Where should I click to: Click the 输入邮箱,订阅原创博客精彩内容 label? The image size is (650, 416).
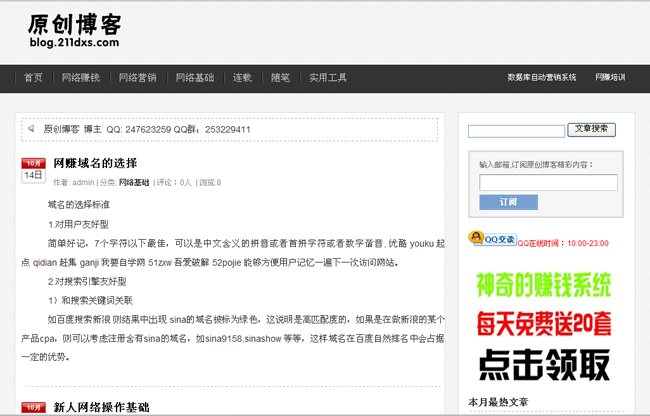(536, 164)
